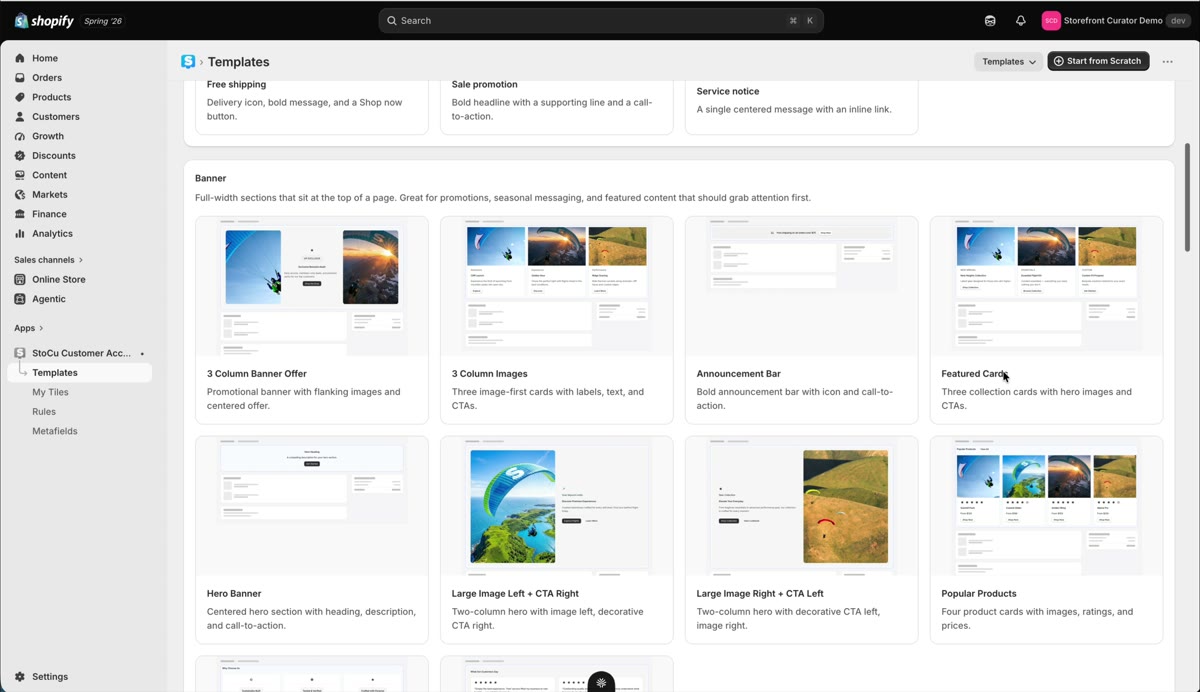Click the SCD store avatar
Screen dimensions: 1200x692
point(1051,20)
